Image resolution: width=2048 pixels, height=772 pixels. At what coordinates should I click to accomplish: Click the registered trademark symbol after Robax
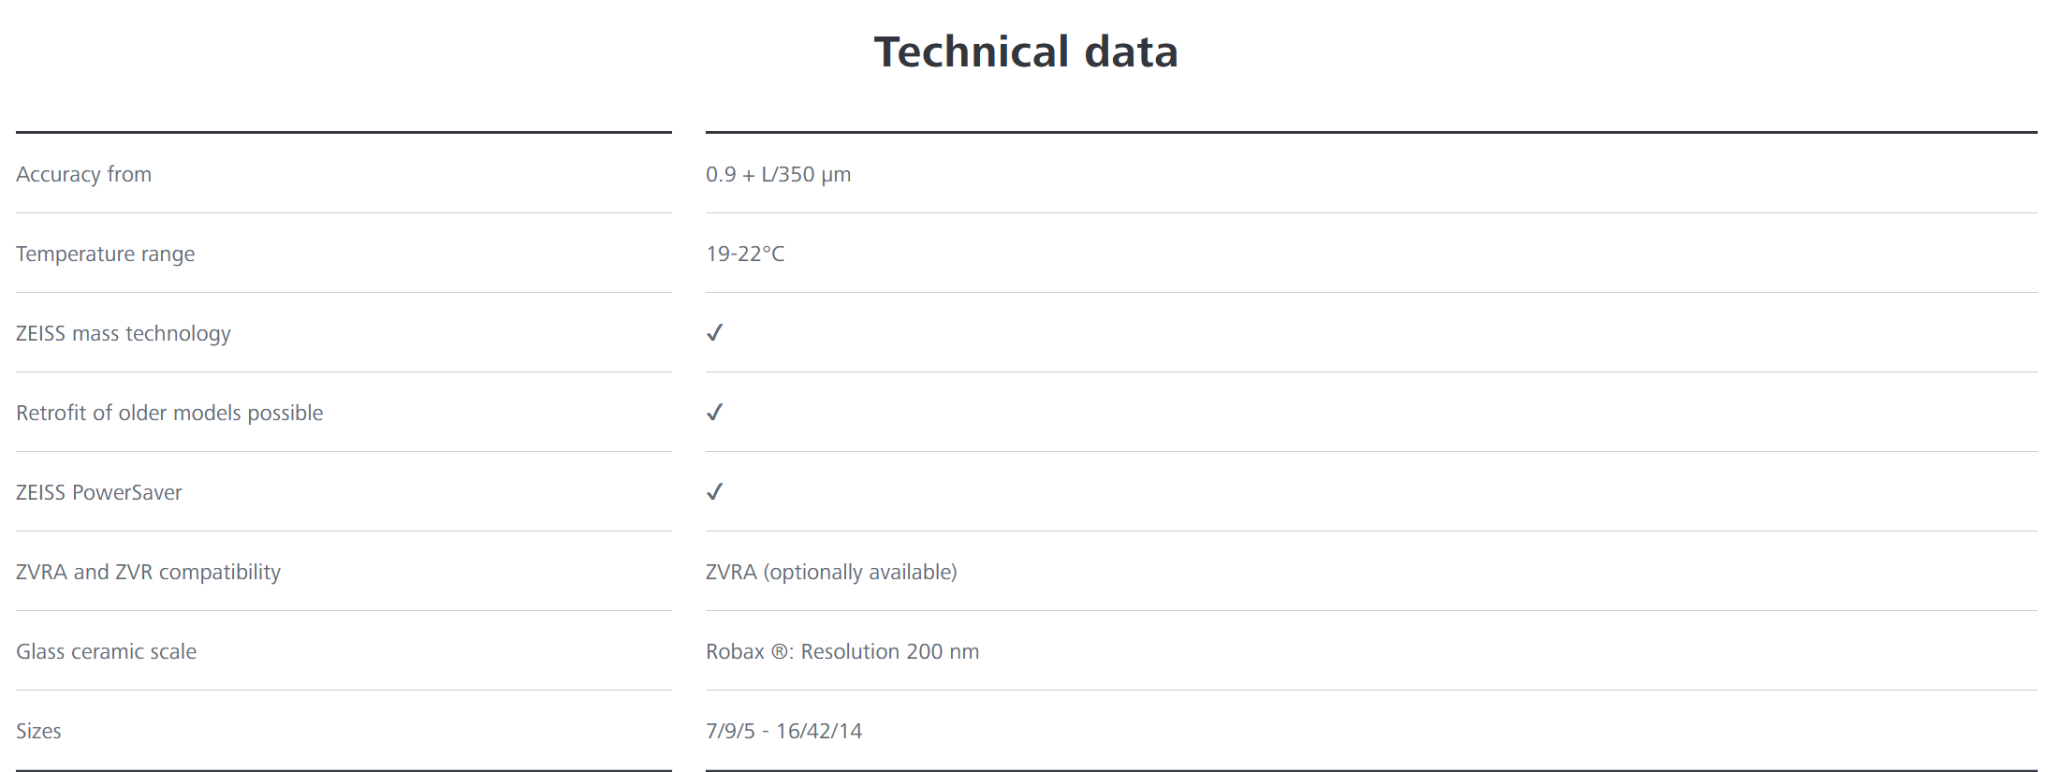pos(780,652)
